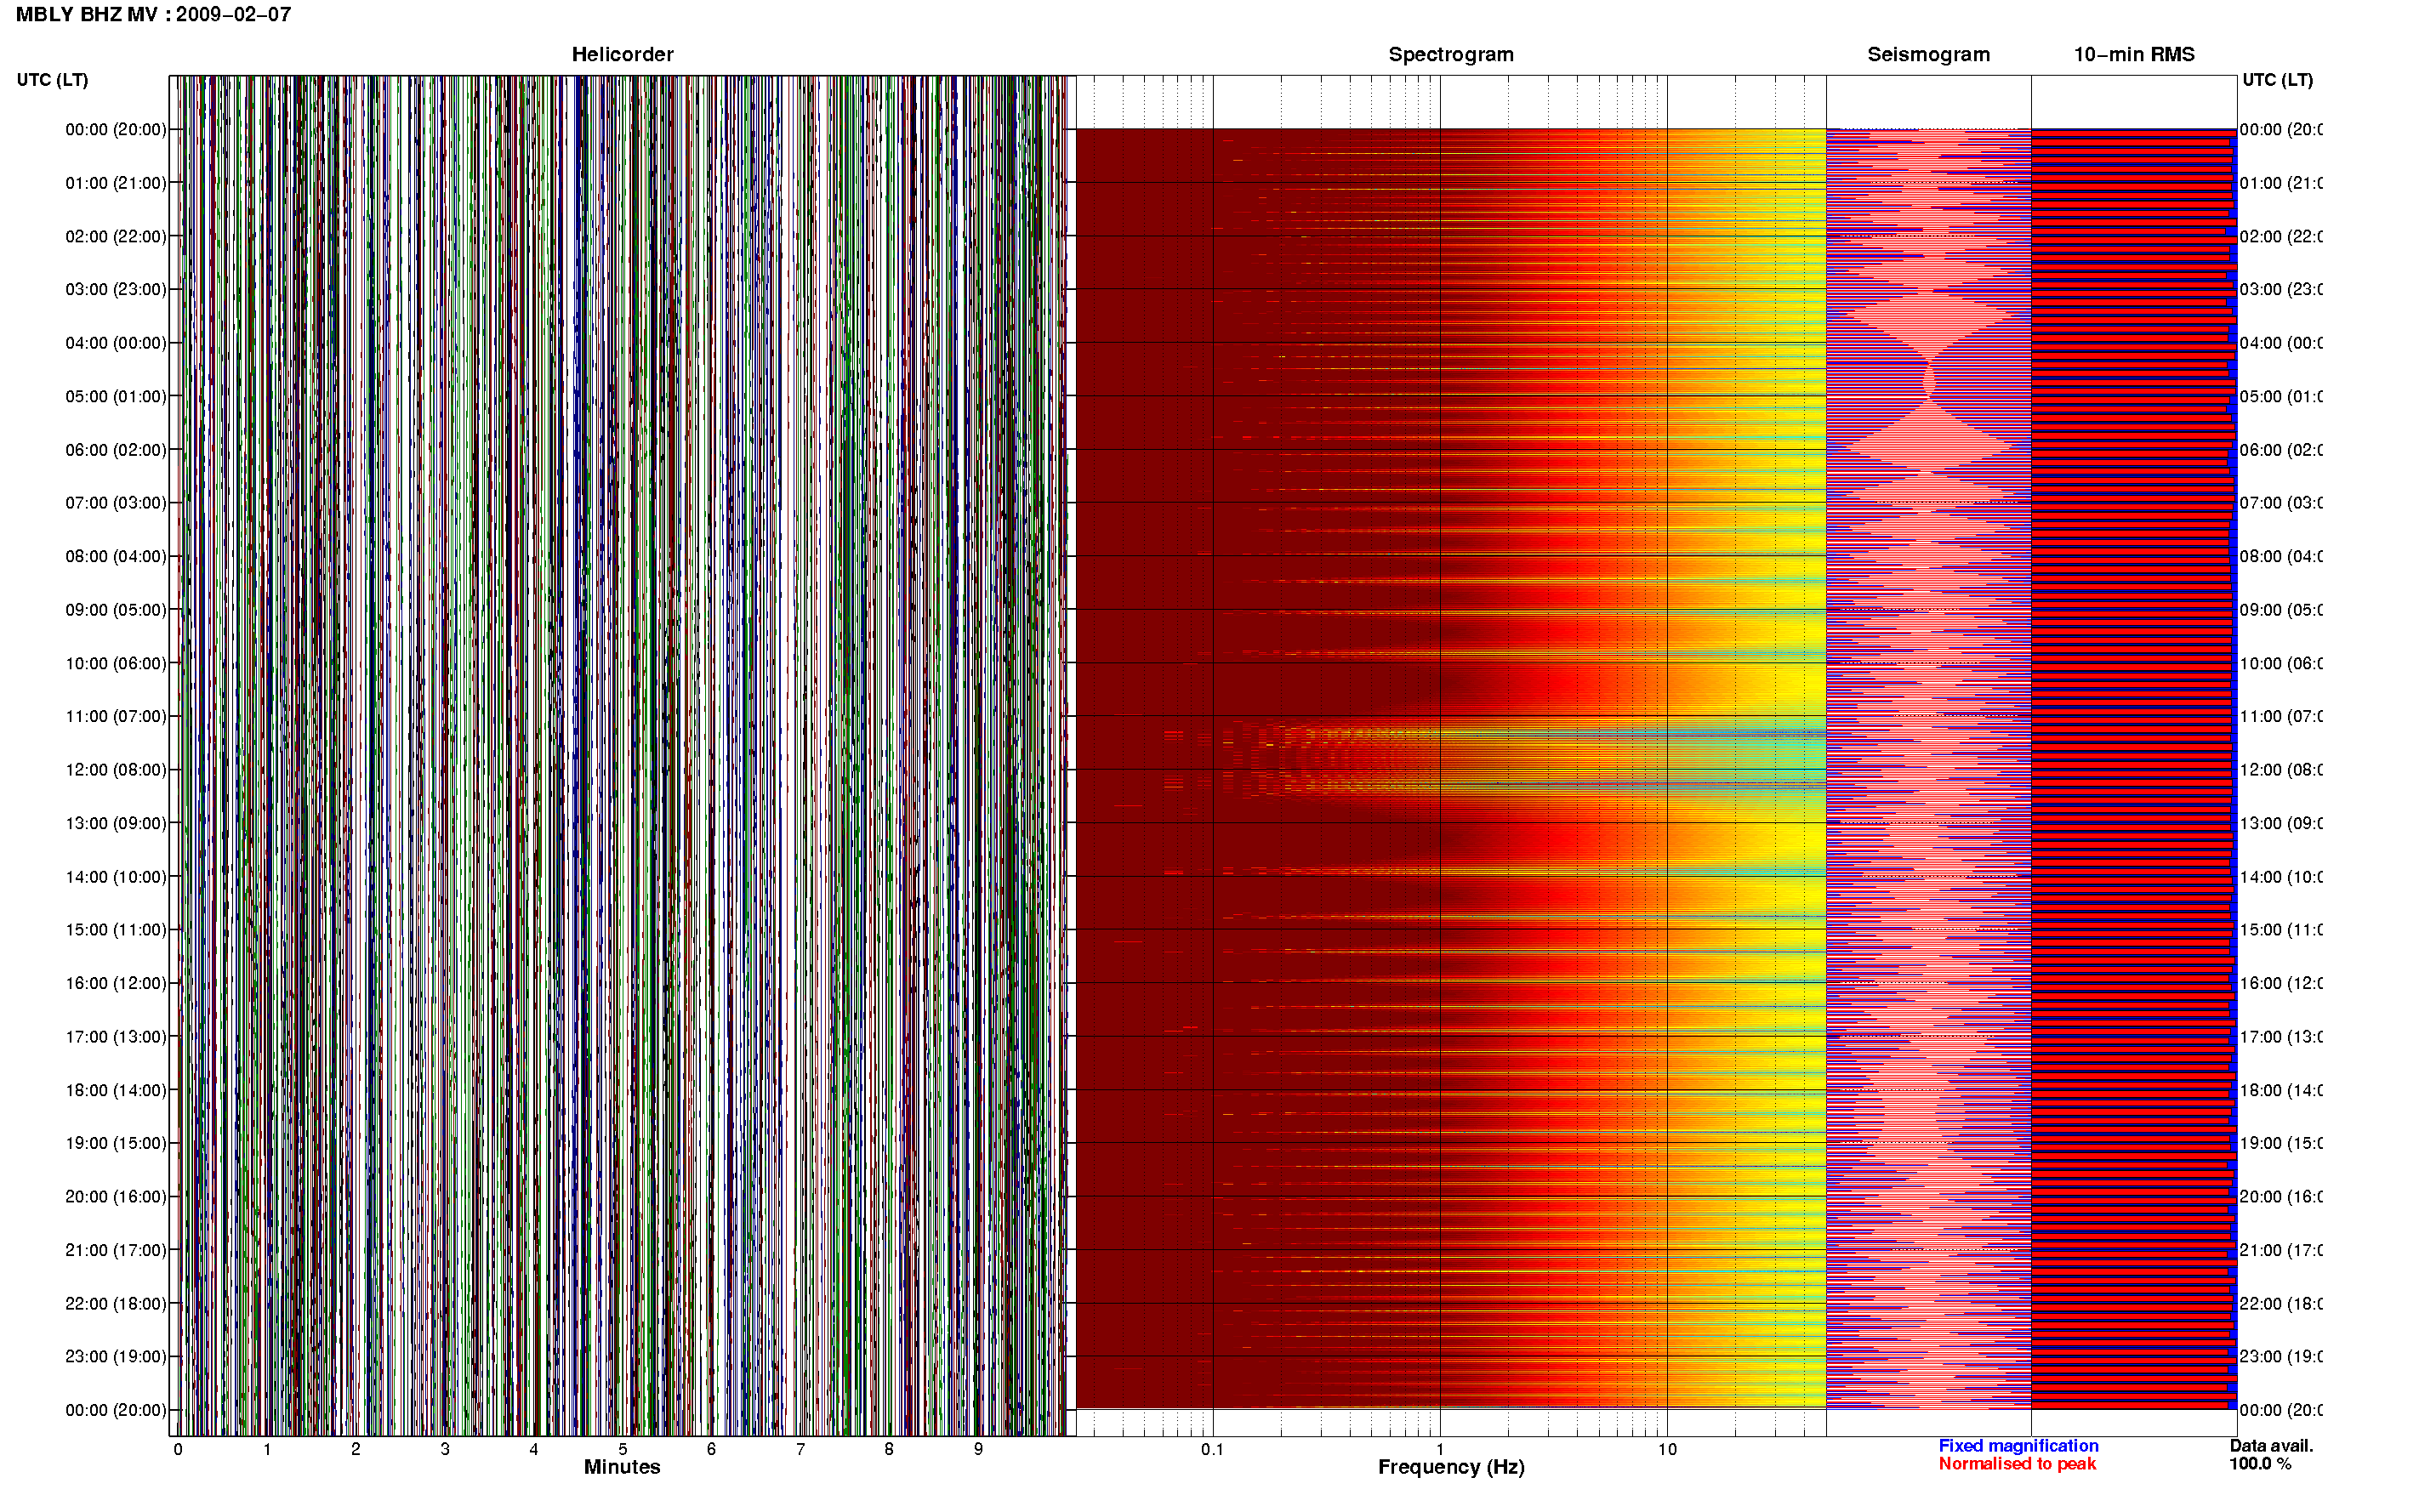Click the '03:00 (23:00)' left time label
Screen dimensions: 2419x1512
click(116, 290)
